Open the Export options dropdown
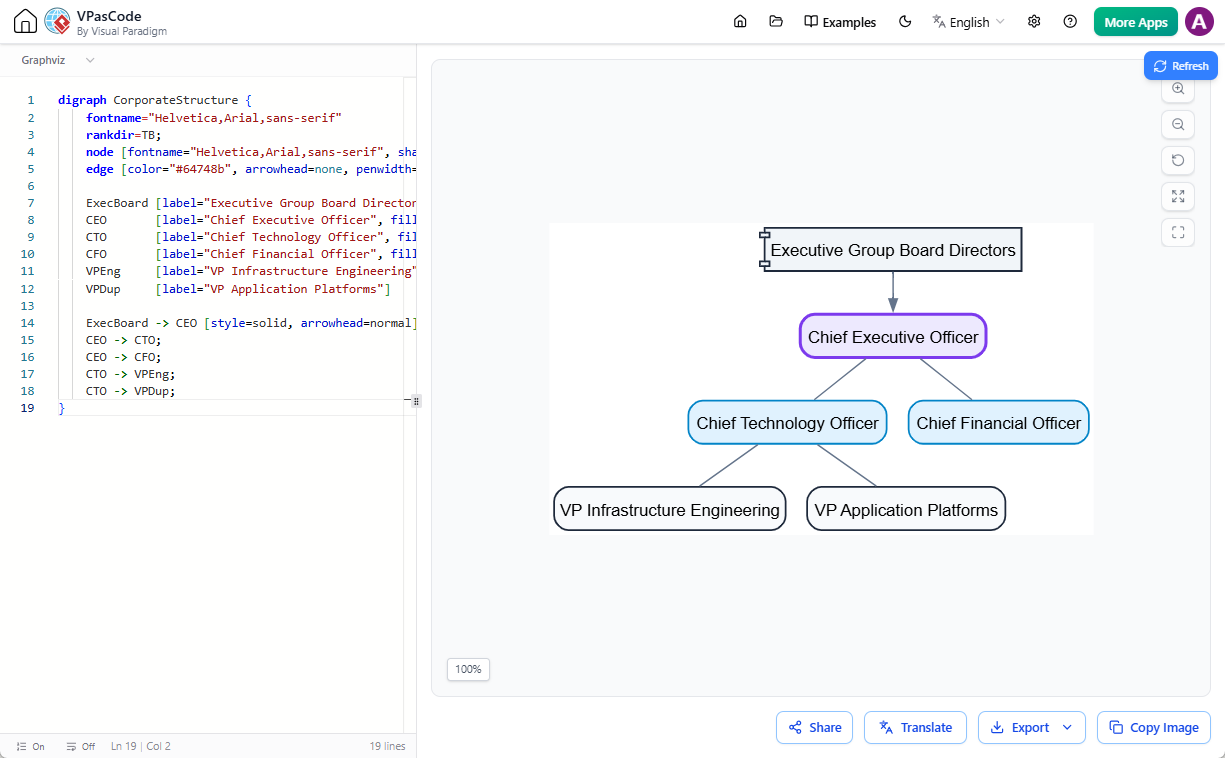The width and height of the screenshot is (1225, 758). (1031, 727)
